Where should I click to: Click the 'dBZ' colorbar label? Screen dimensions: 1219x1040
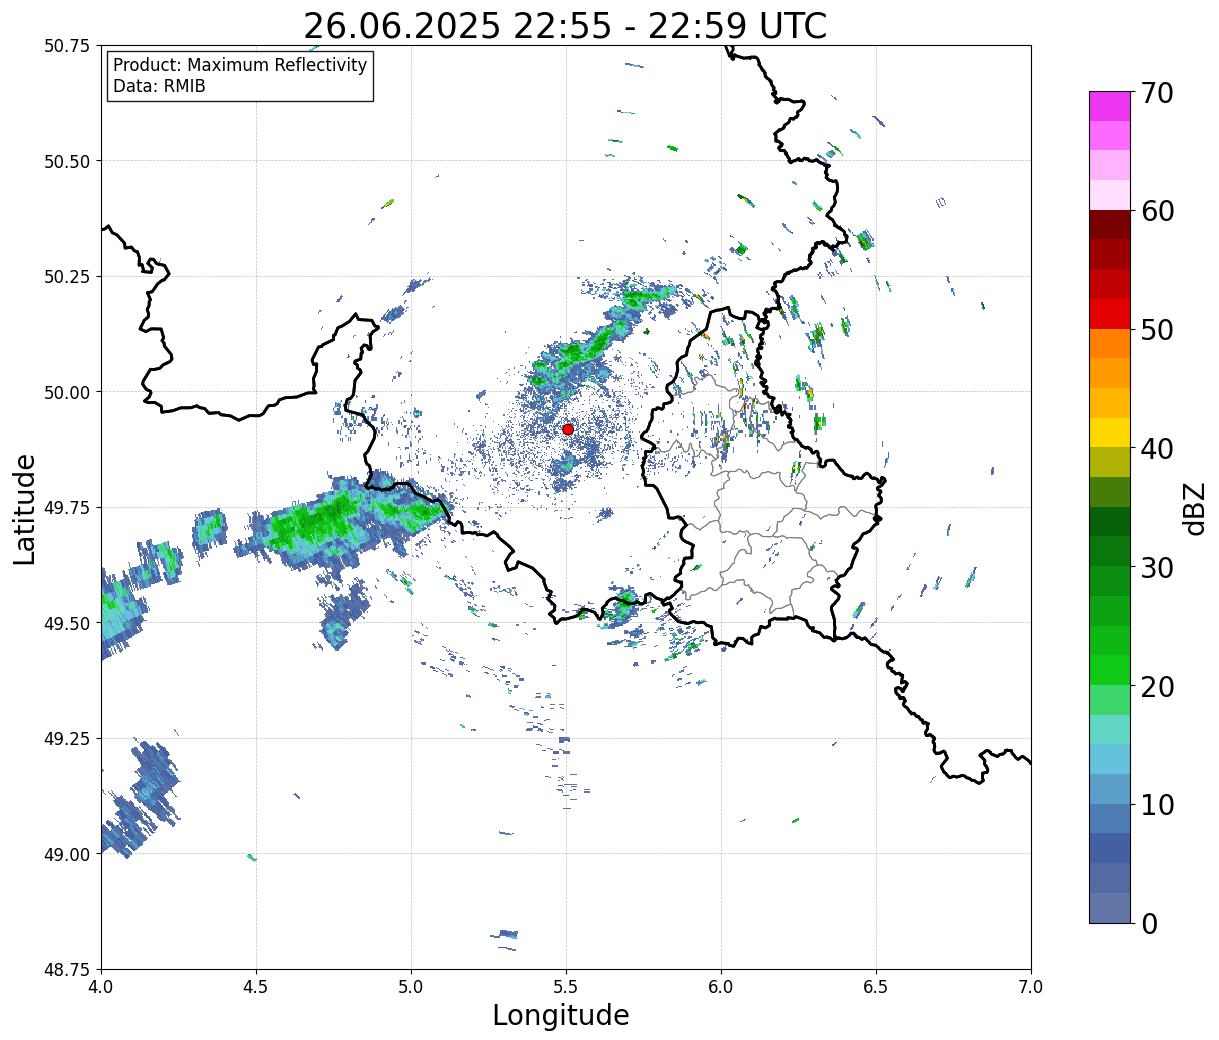(x=1194, y=508)
